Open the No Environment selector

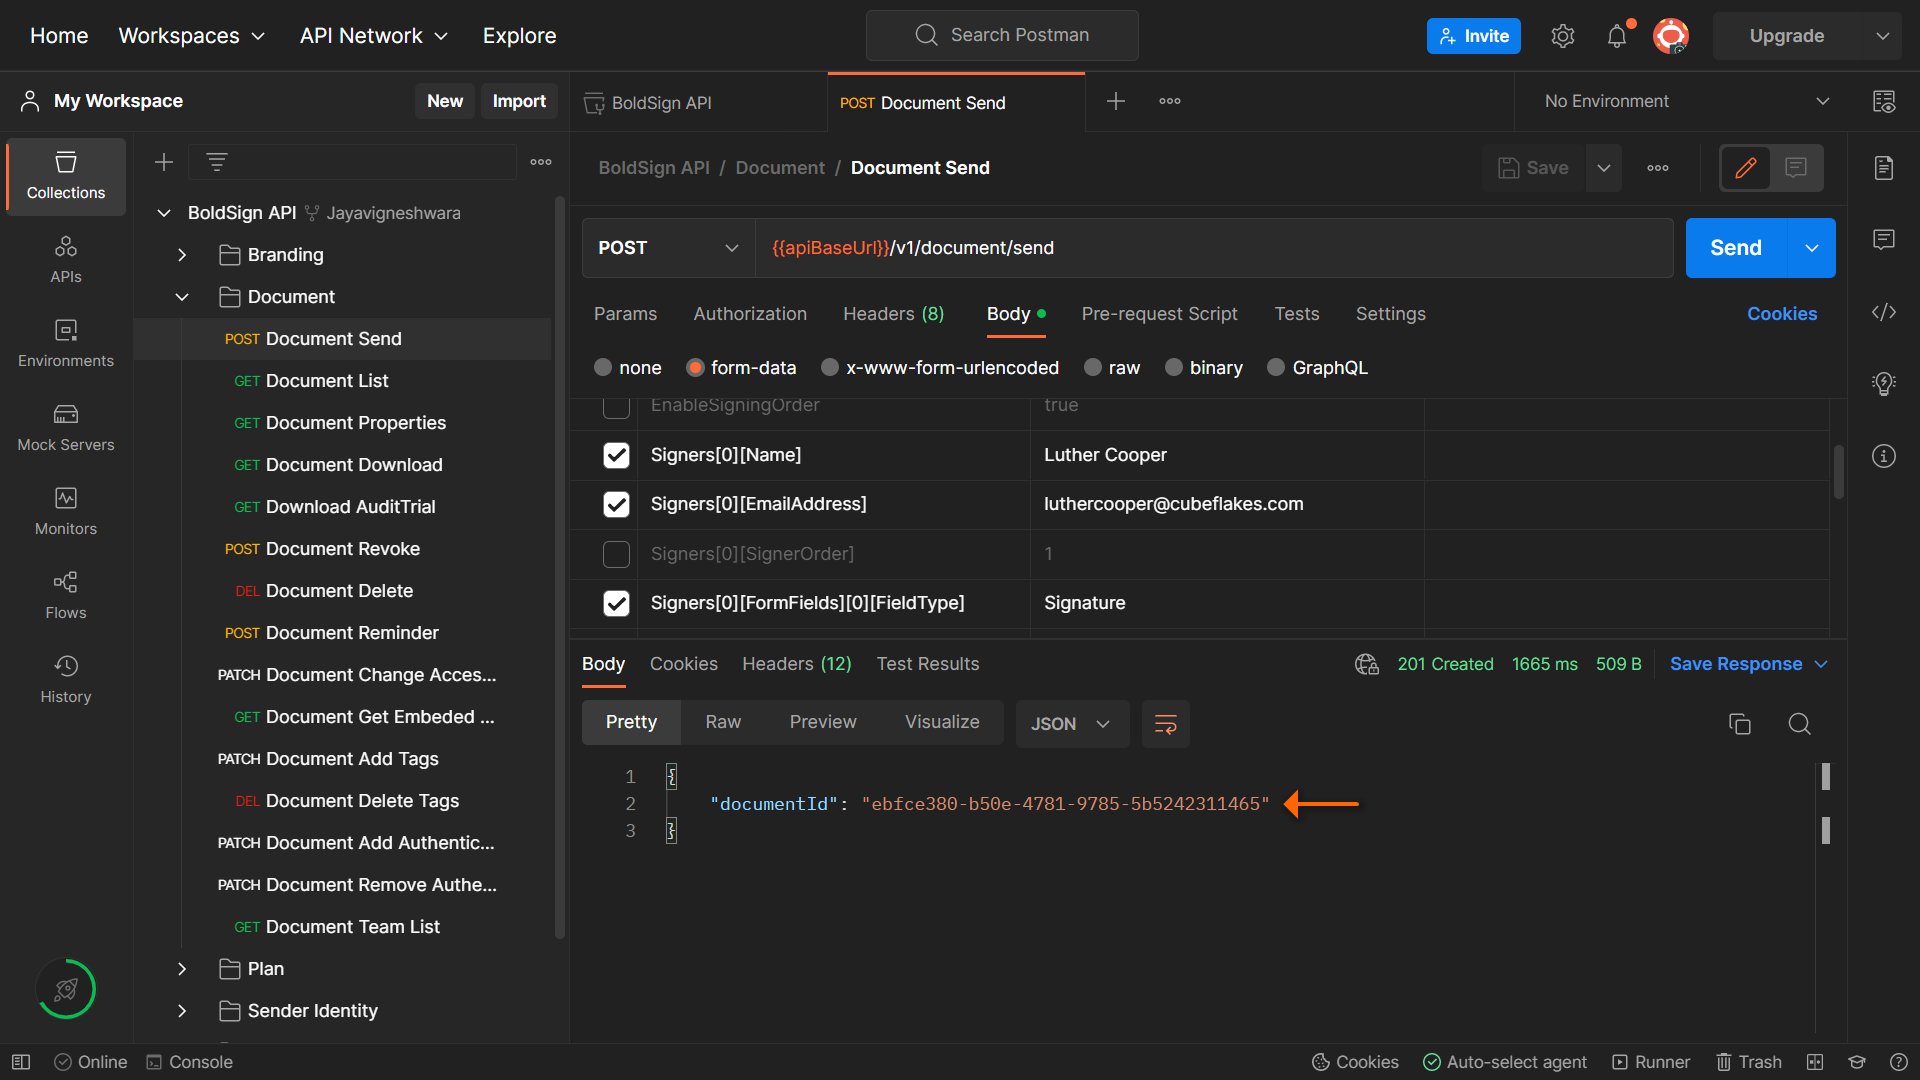pyautogui.click(x=1686, y=101)
